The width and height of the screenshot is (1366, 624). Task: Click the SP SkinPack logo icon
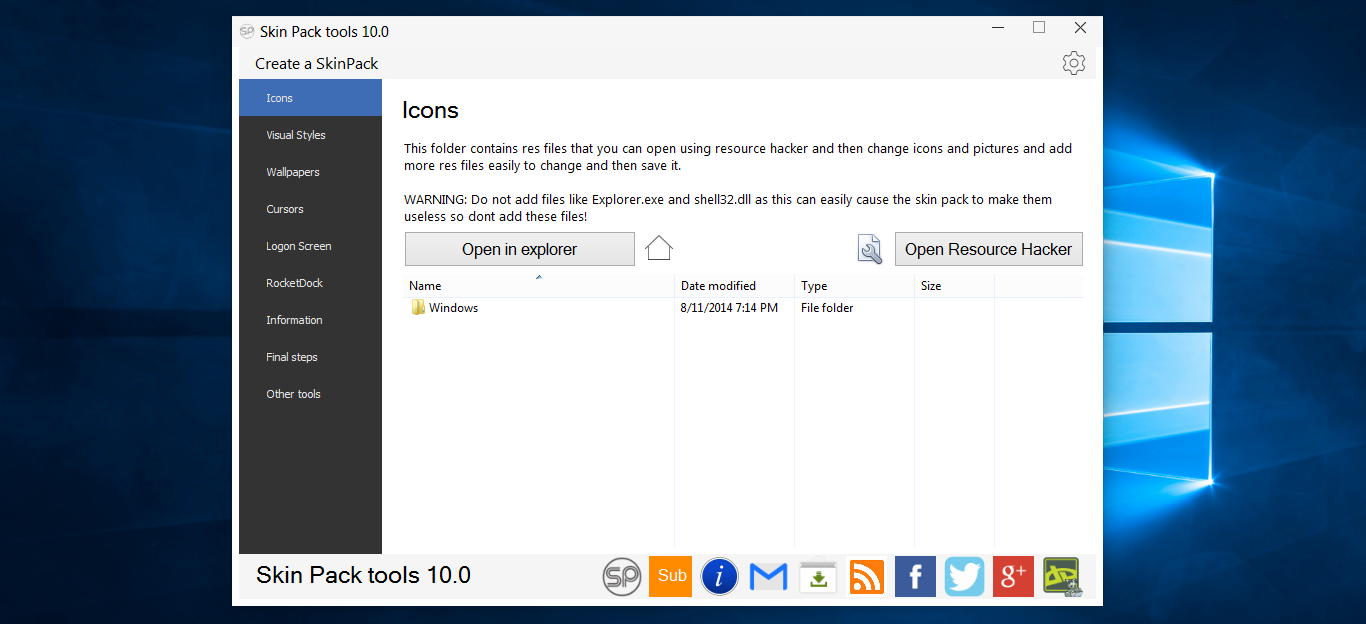pyautogui.click(x=622, y=577)
